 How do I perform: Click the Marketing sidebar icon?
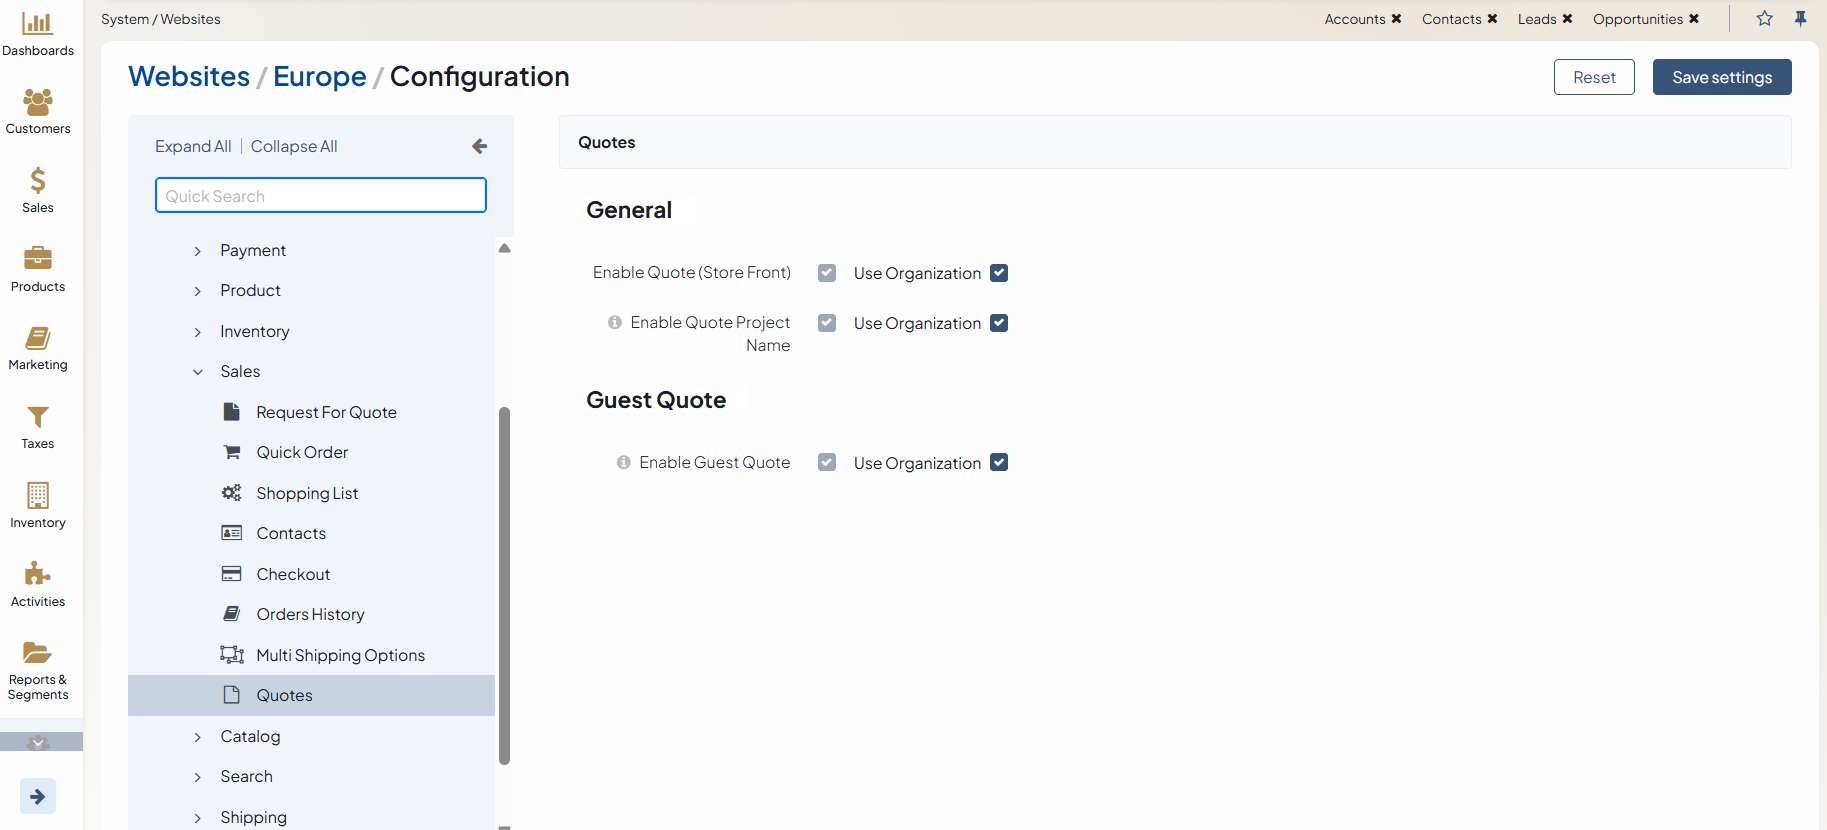[x=38, y=338]
